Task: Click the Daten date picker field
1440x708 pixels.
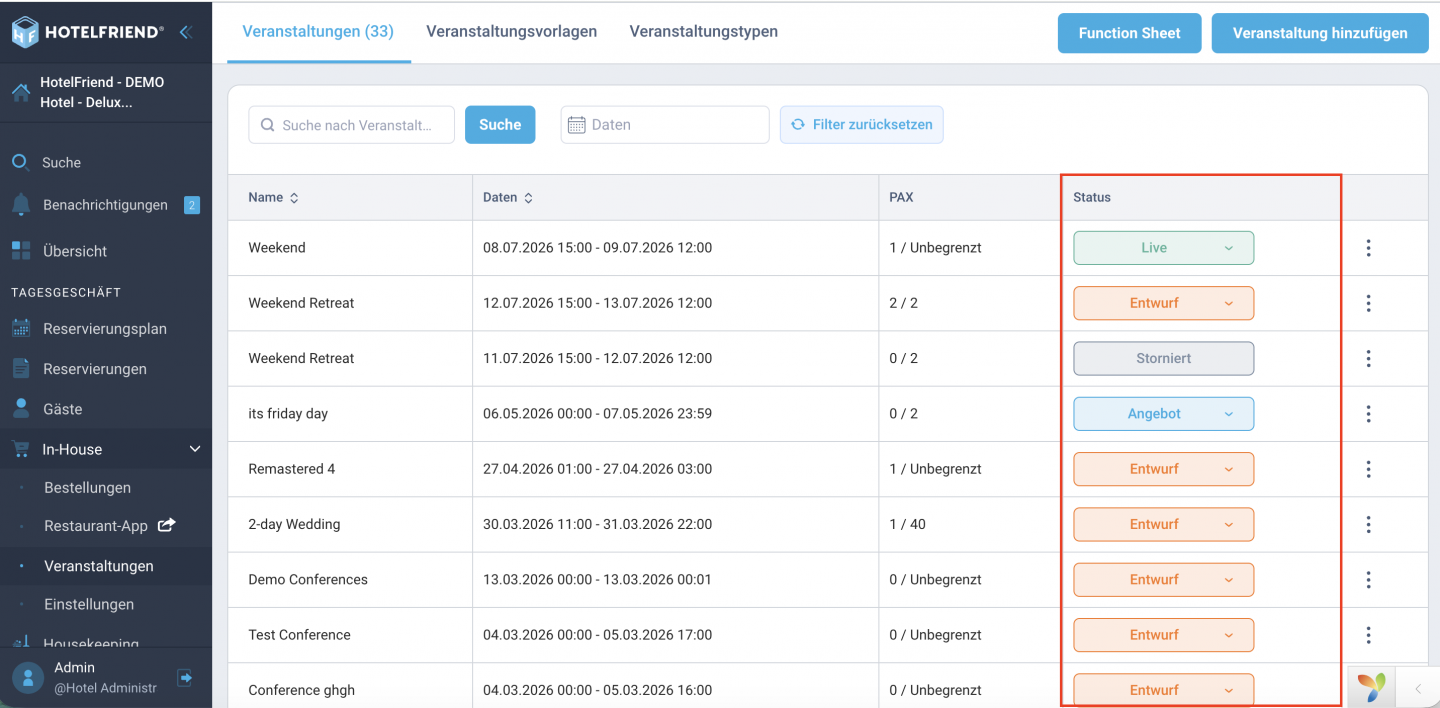Action: click(x=665, y=125)
